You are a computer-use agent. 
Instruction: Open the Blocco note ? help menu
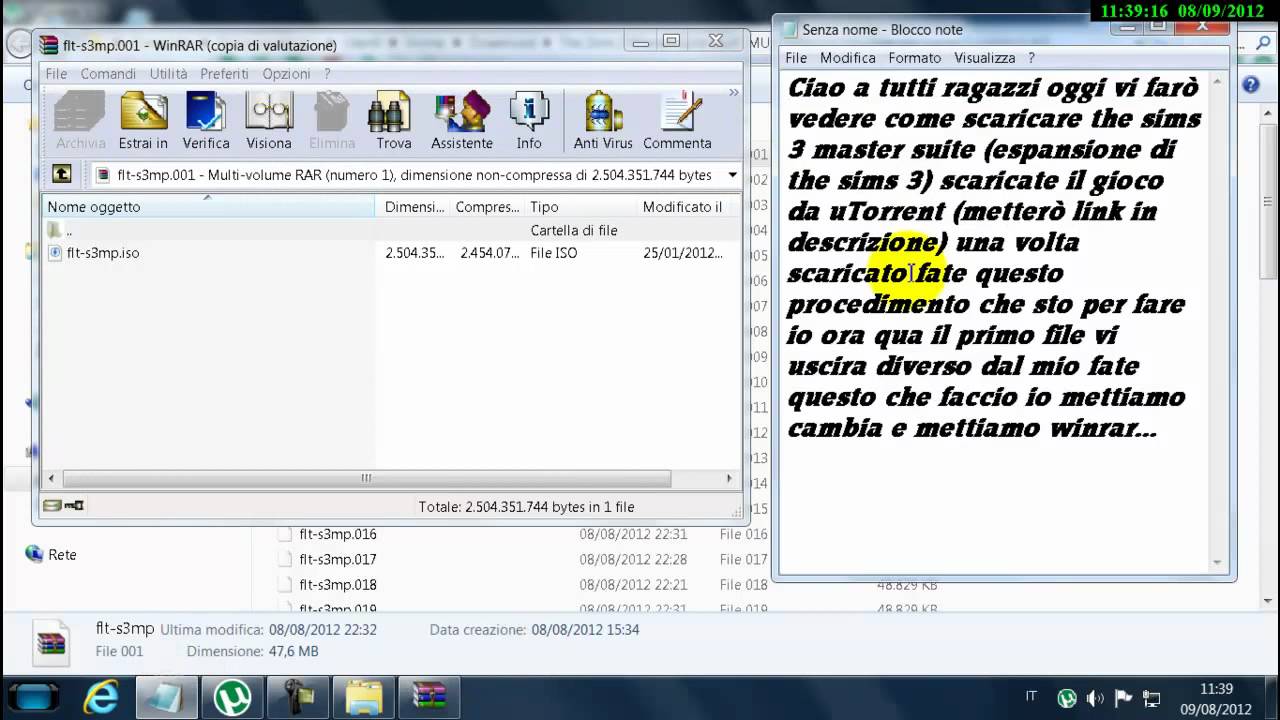pos(1031,58)
